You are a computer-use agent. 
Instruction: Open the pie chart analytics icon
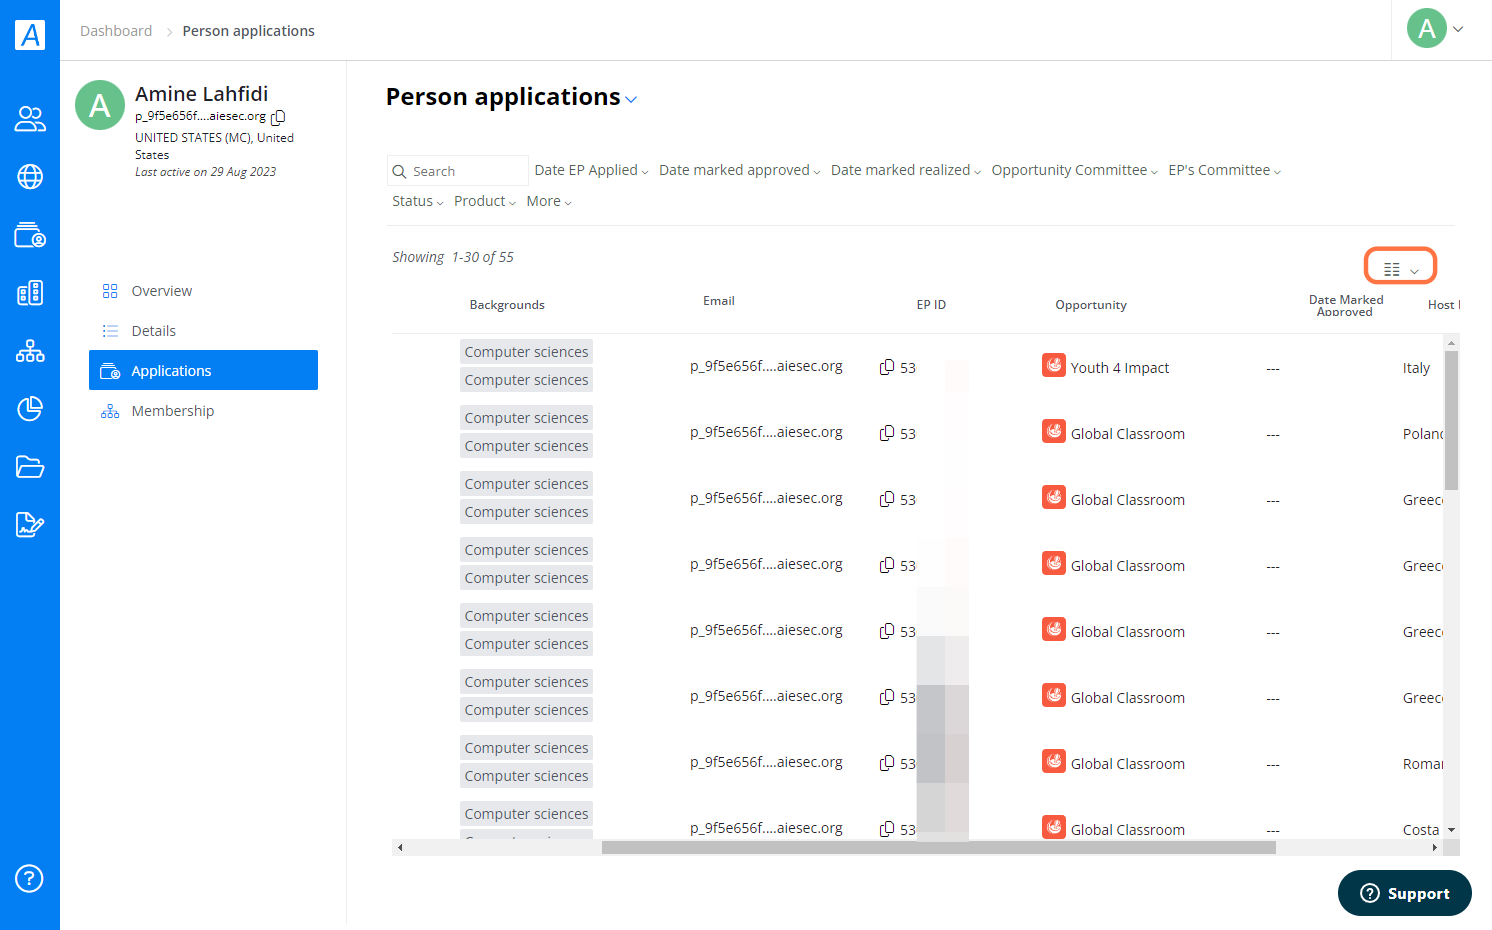pos(30,409)
